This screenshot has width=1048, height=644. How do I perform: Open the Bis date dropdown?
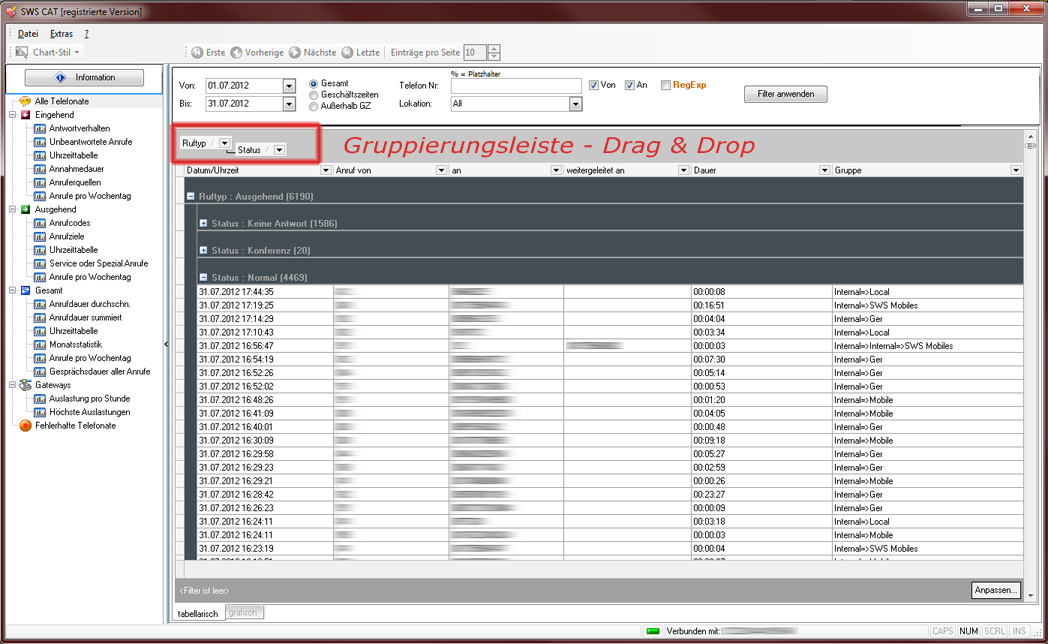289,104
